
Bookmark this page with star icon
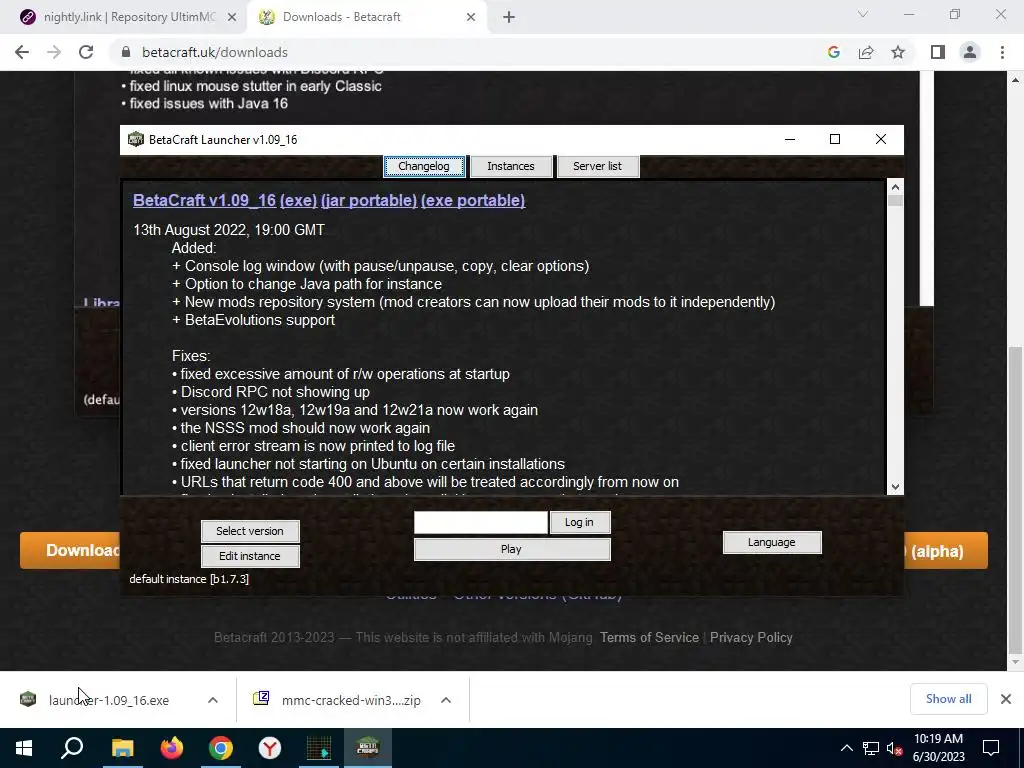pyautogui.click(x=898, y=52)
